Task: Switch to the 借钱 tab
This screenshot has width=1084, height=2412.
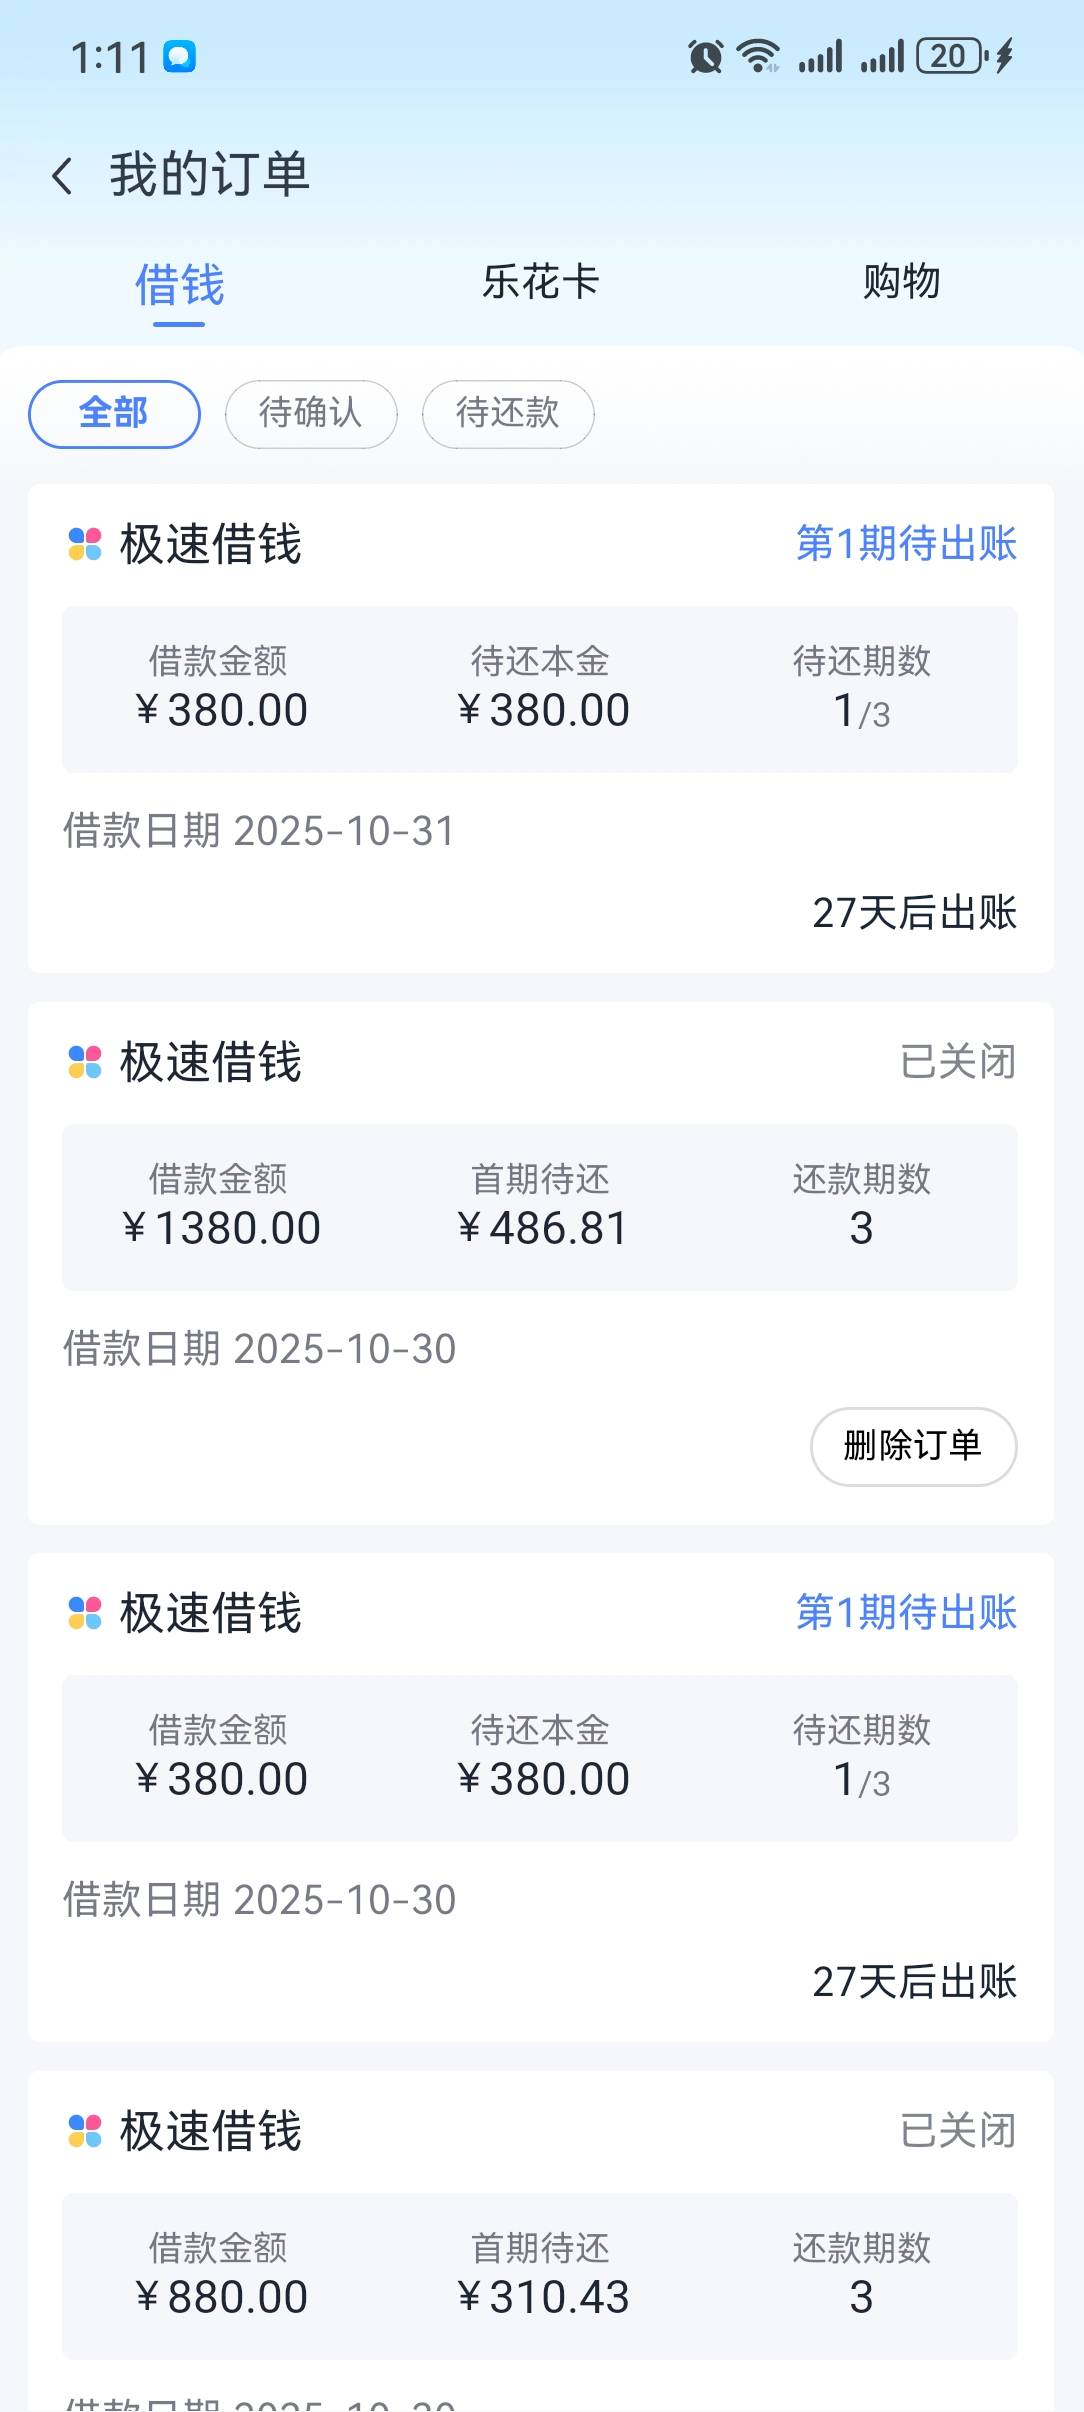Action: pos(179,285)
